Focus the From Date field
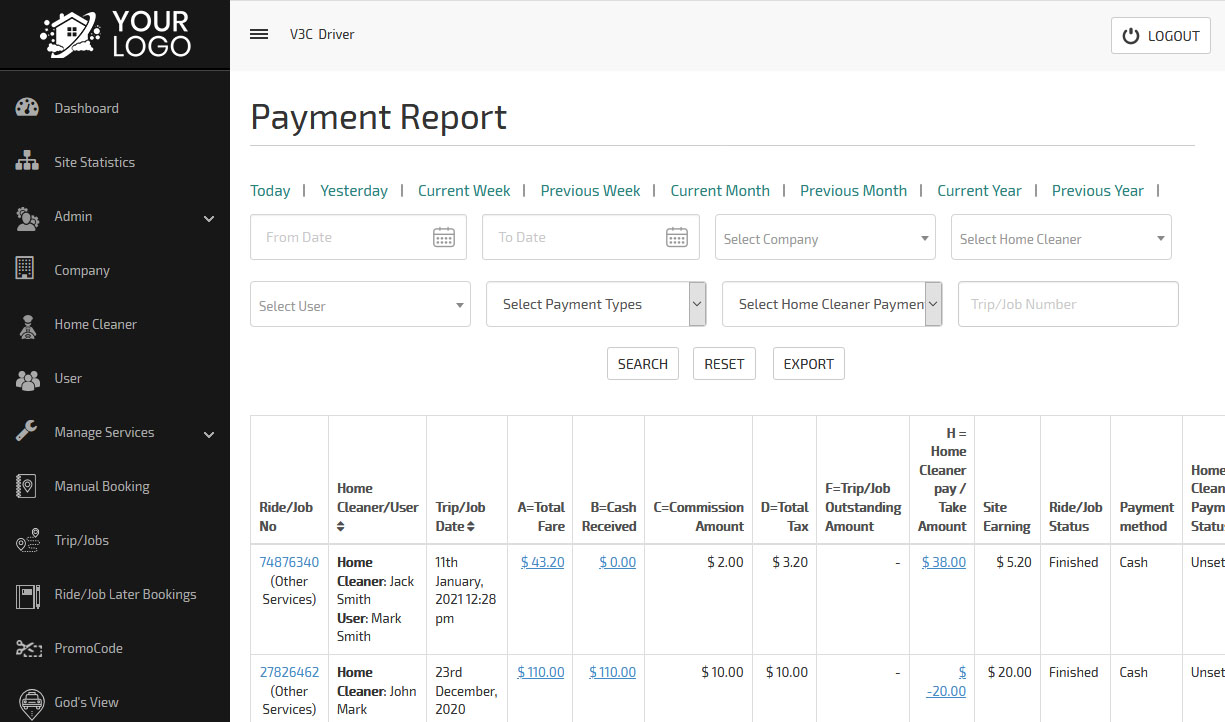The image size is (1225, 722). point(358,237)
